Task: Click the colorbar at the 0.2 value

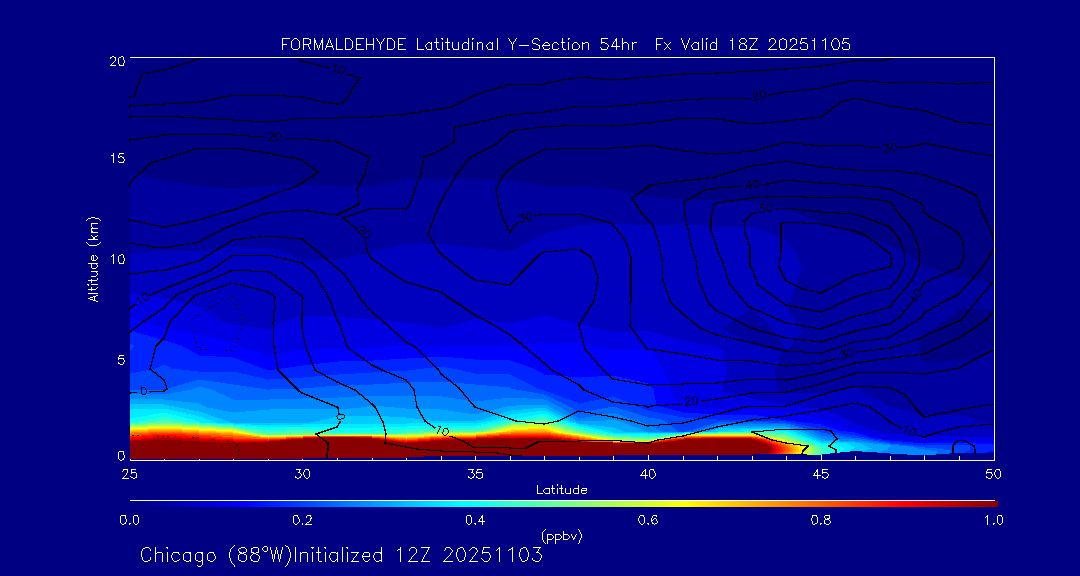Action: (303, 504)
